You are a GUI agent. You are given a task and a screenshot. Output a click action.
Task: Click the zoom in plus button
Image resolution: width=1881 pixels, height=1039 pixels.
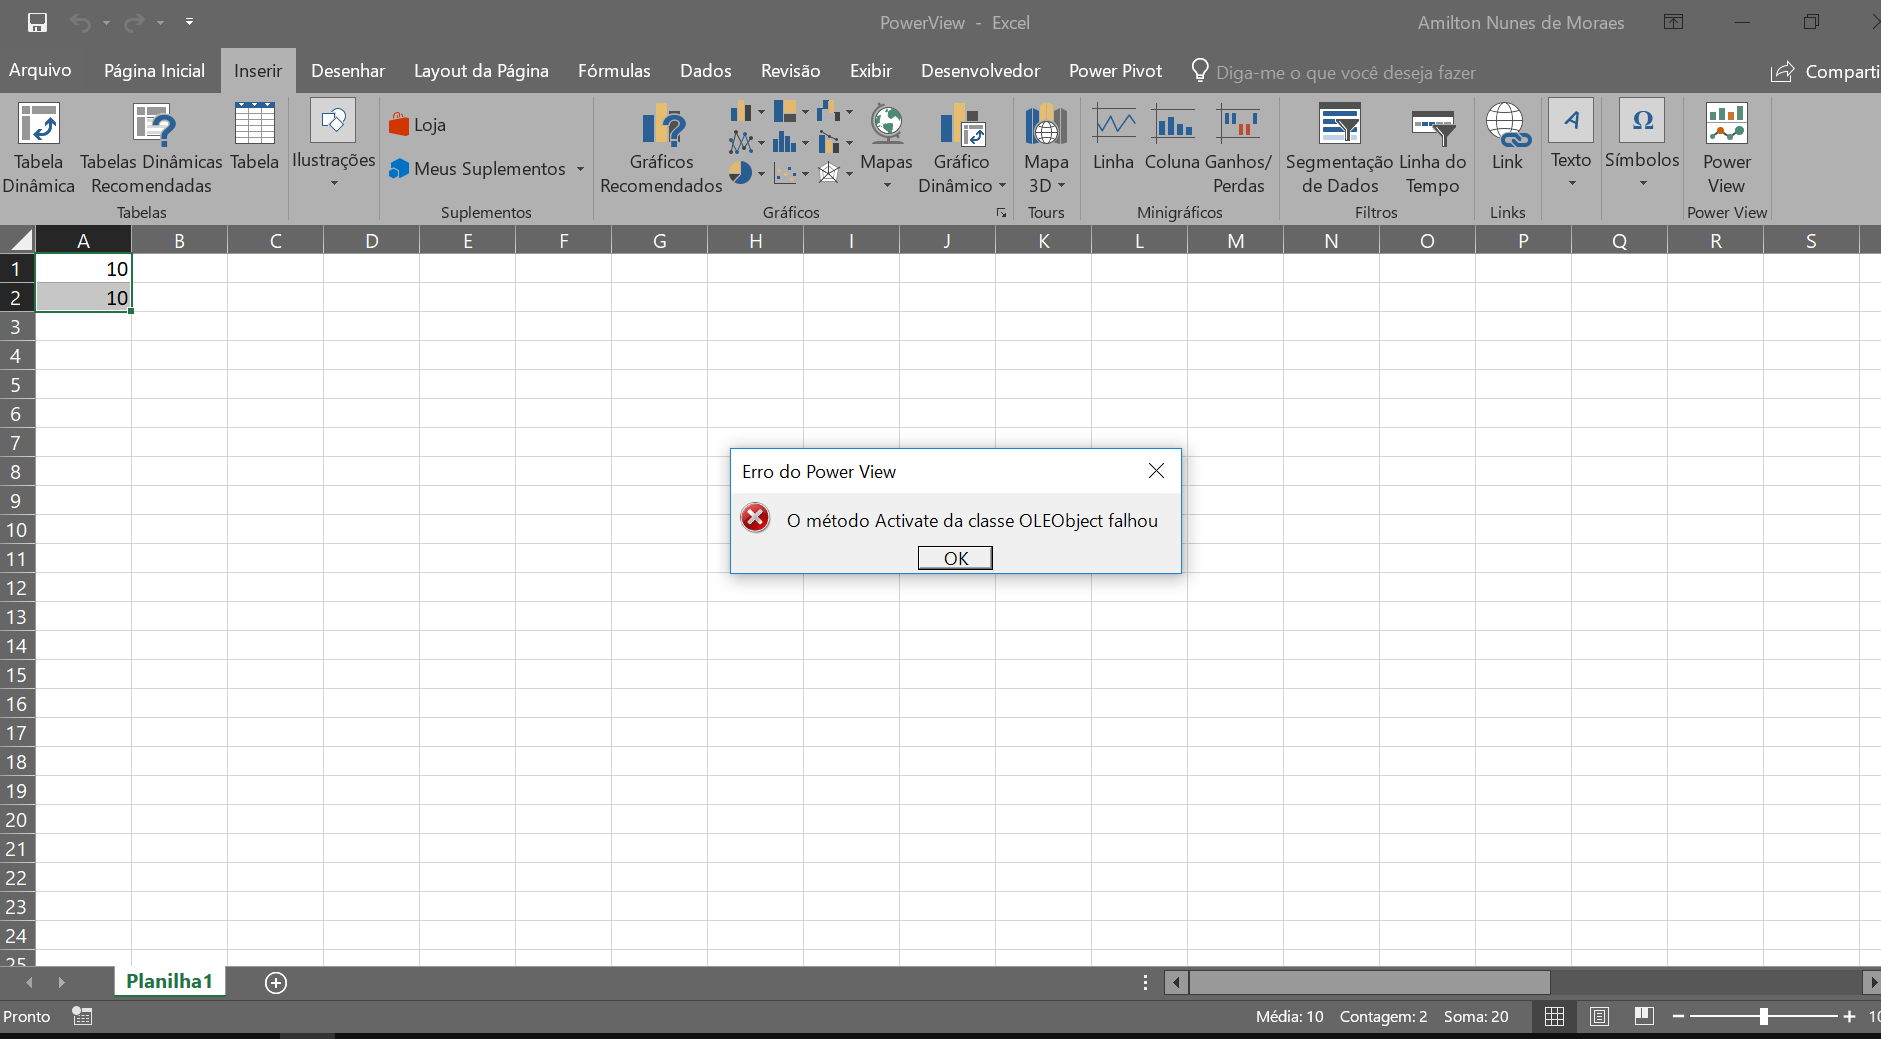(x=1849, y=1016)
